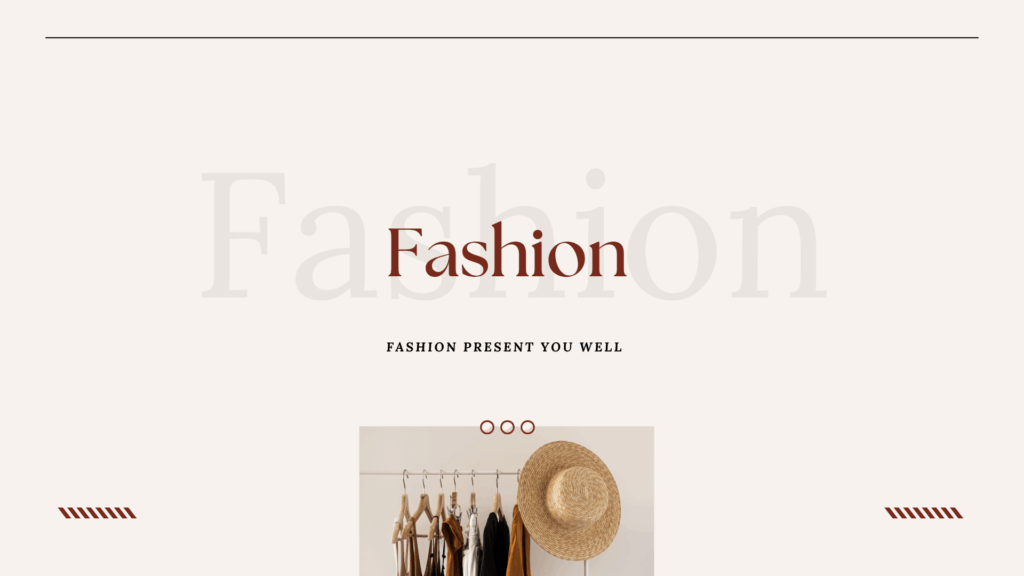Screen dimensions: 1024x576
Task: Click the thin horizontal line at top
Action: 512,38
